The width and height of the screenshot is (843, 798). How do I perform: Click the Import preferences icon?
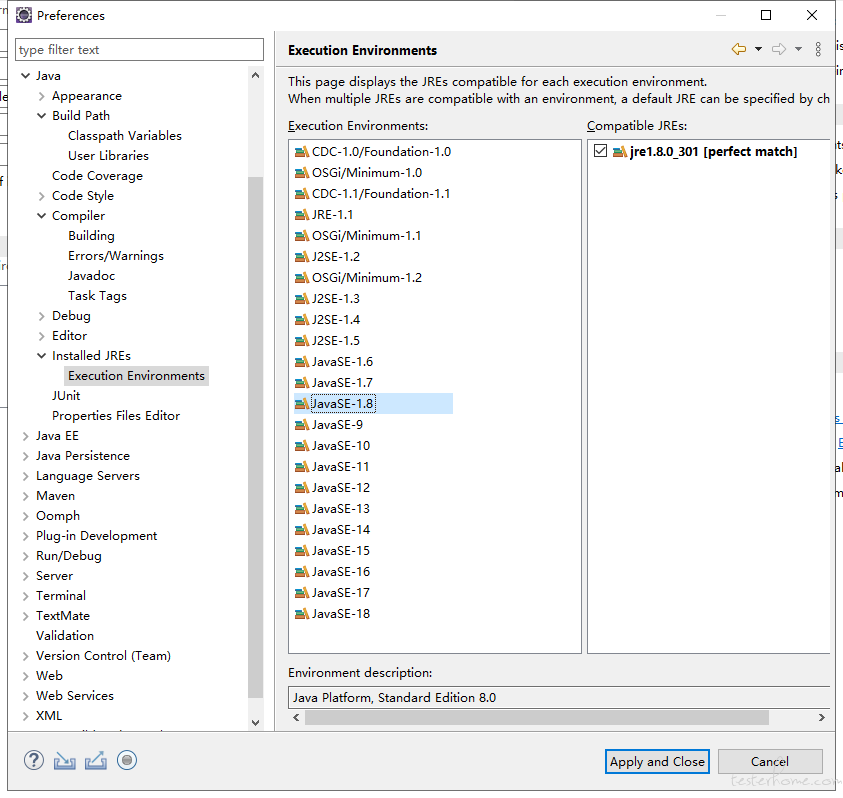tap(65, 760)
